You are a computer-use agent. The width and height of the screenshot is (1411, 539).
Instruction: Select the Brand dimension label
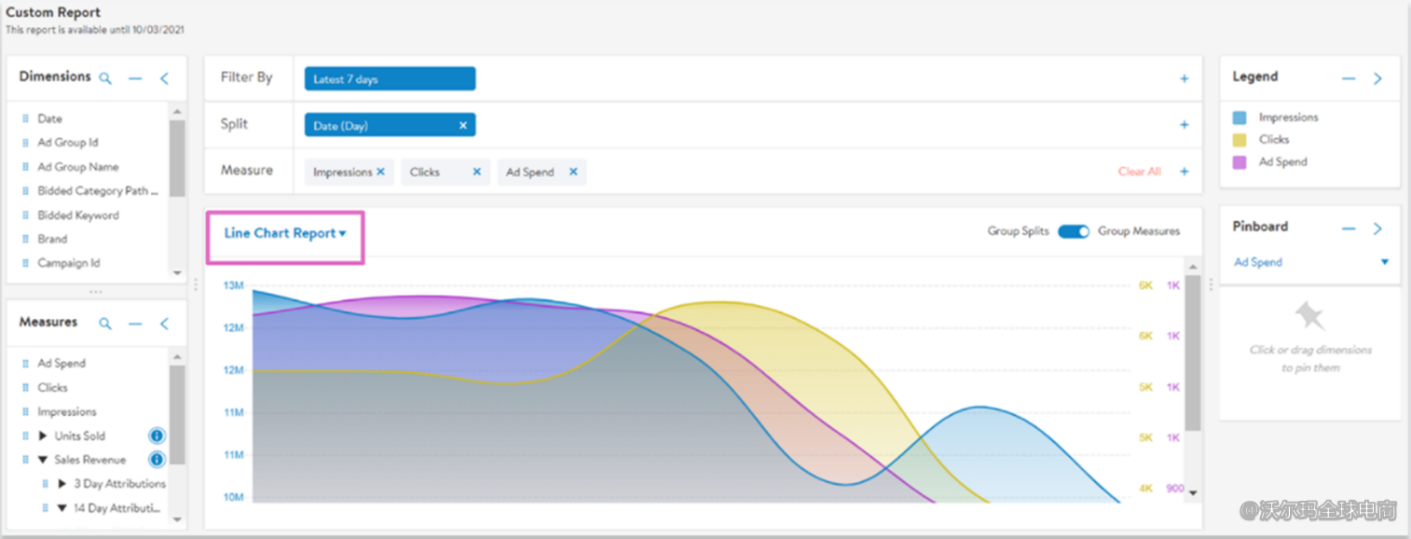tap(52, 239)
